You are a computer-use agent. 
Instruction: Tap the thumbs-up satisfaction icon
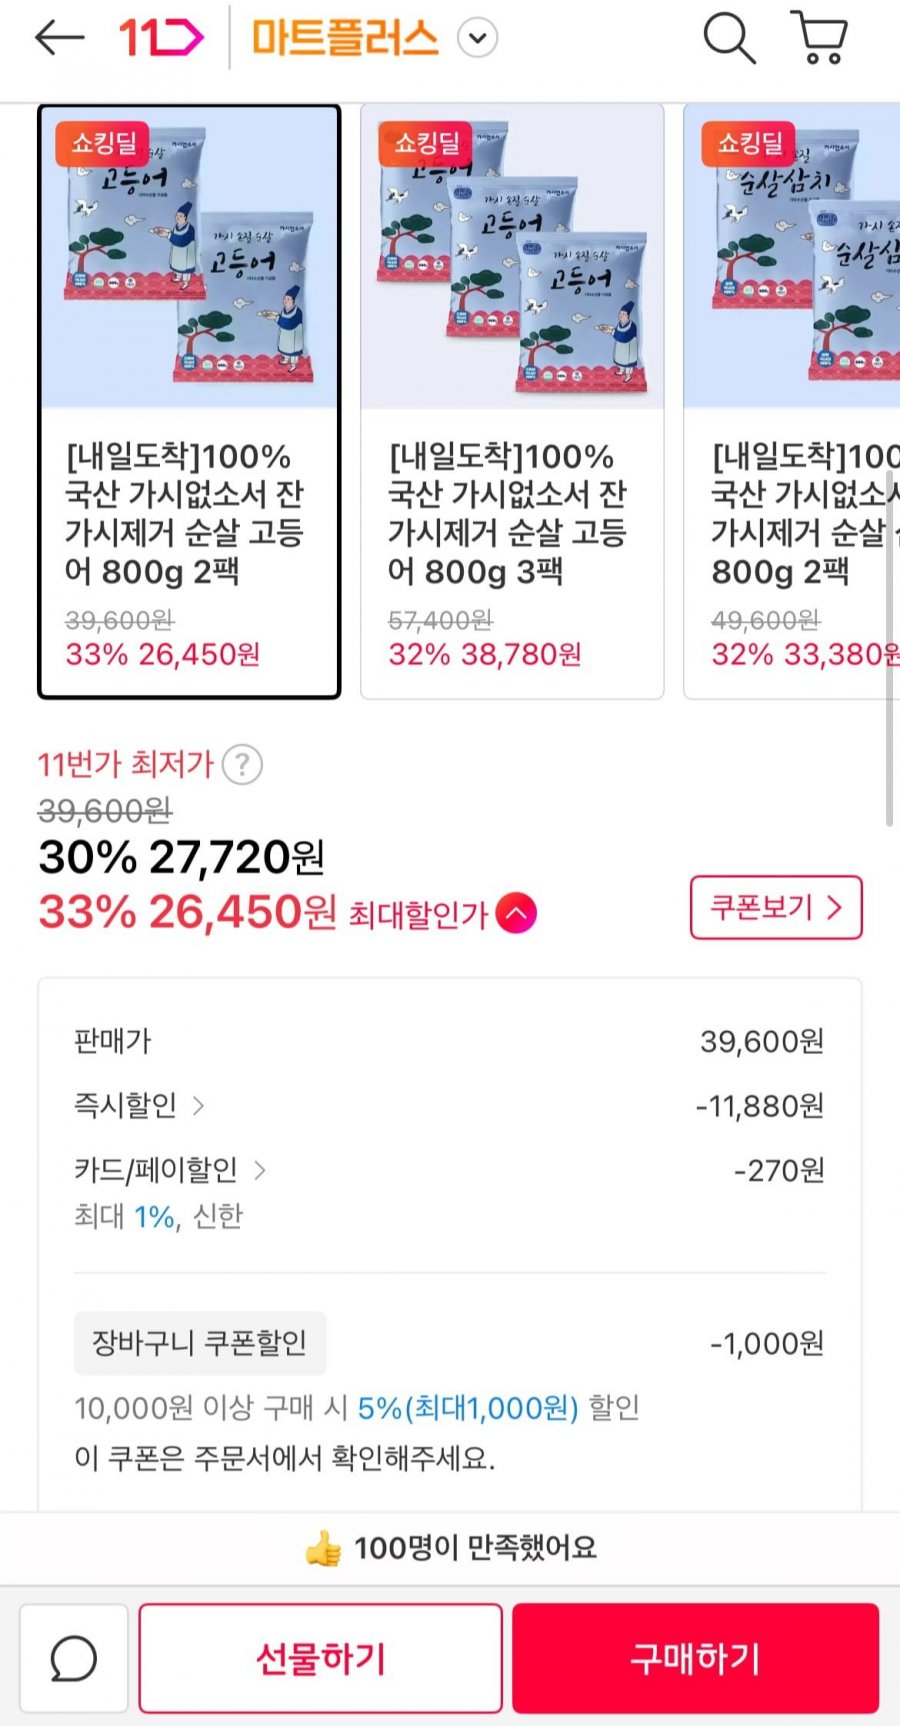[323, 1549]
